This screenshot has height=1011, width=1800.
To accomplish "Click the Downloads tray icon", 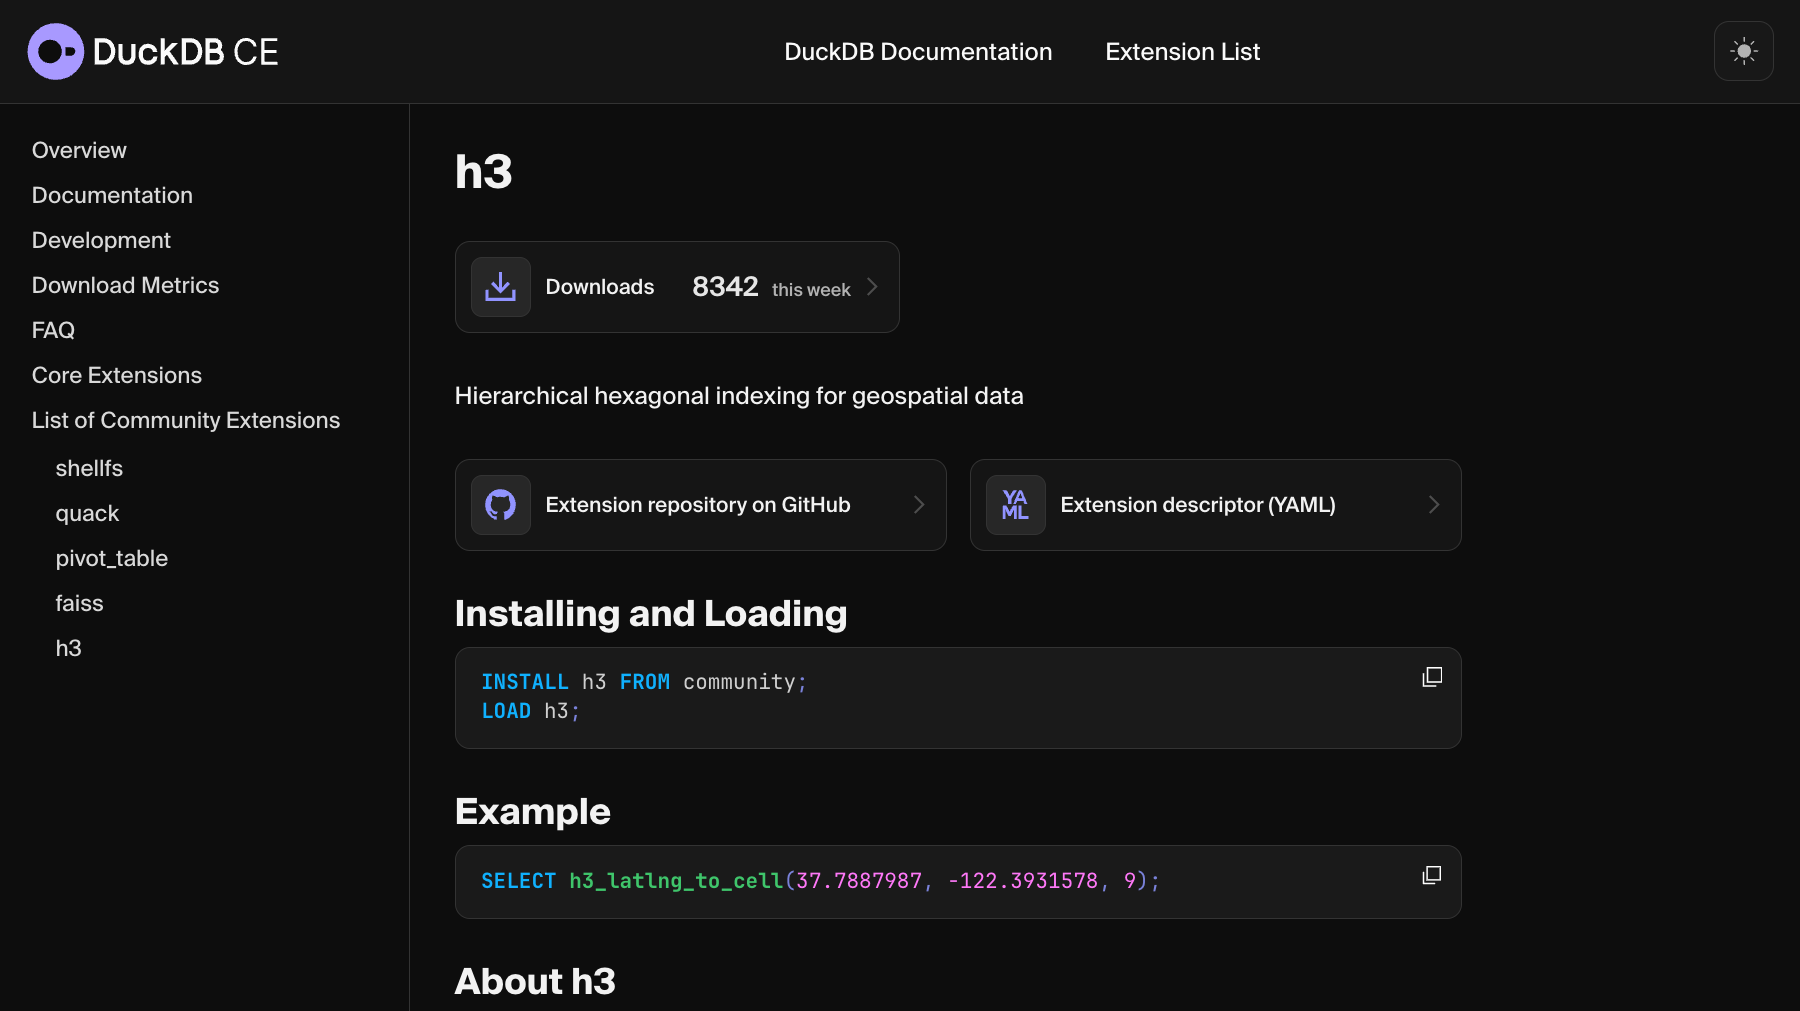I will click(501, 287).
